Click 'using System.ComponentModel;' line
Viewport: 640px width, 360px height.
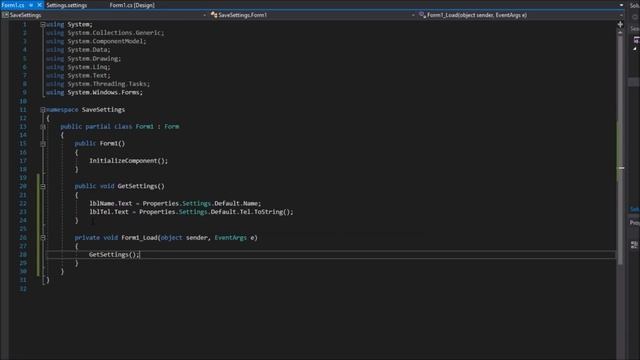point(96,42)
